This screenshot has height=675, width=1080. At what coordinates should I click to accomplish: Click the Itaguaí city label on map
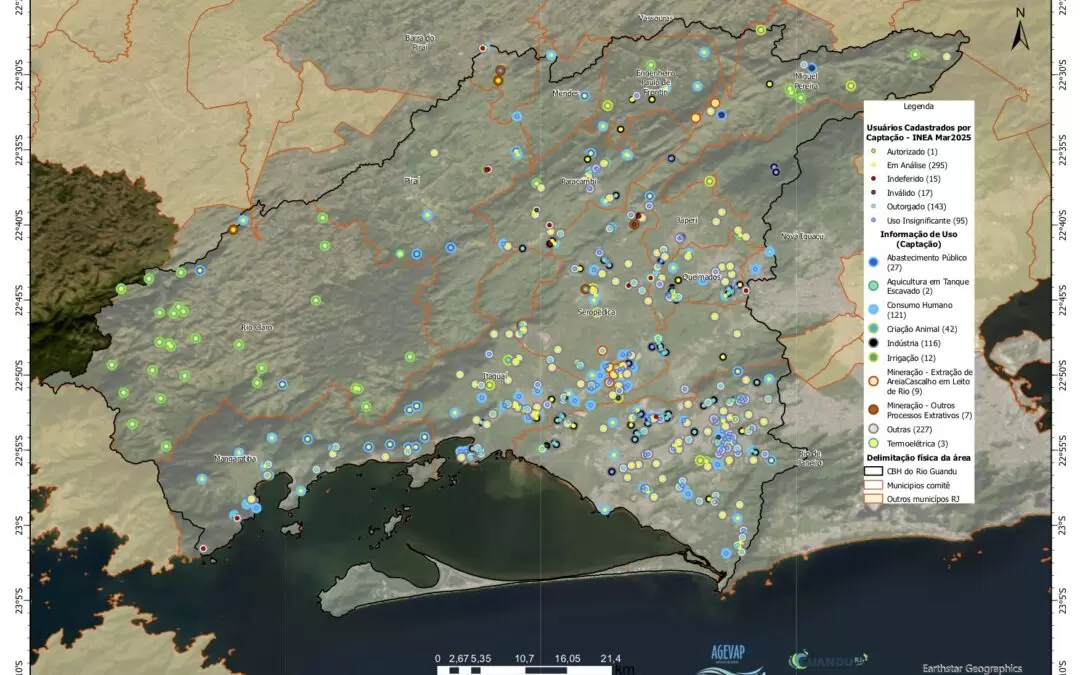click(x=495, y=376)
